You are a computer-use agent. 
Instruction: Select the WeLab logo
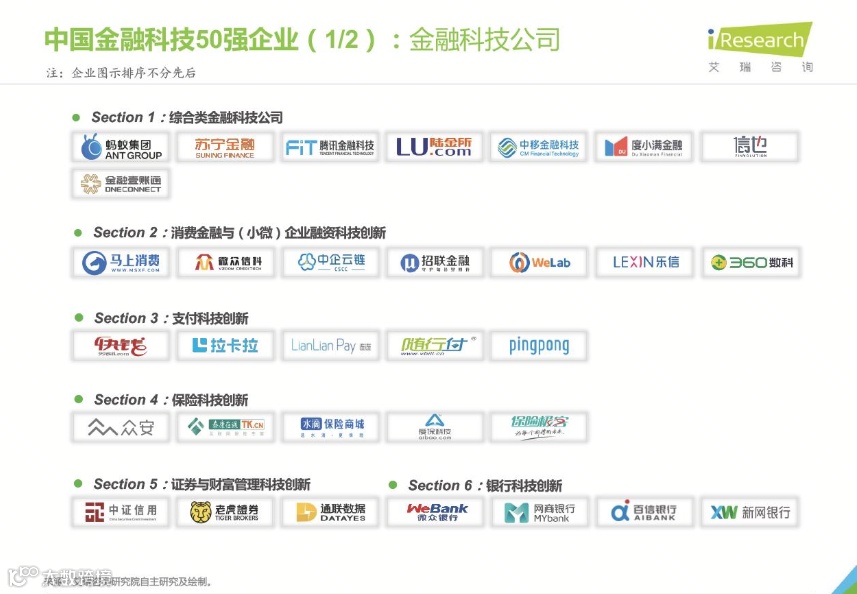coord(539,262)
